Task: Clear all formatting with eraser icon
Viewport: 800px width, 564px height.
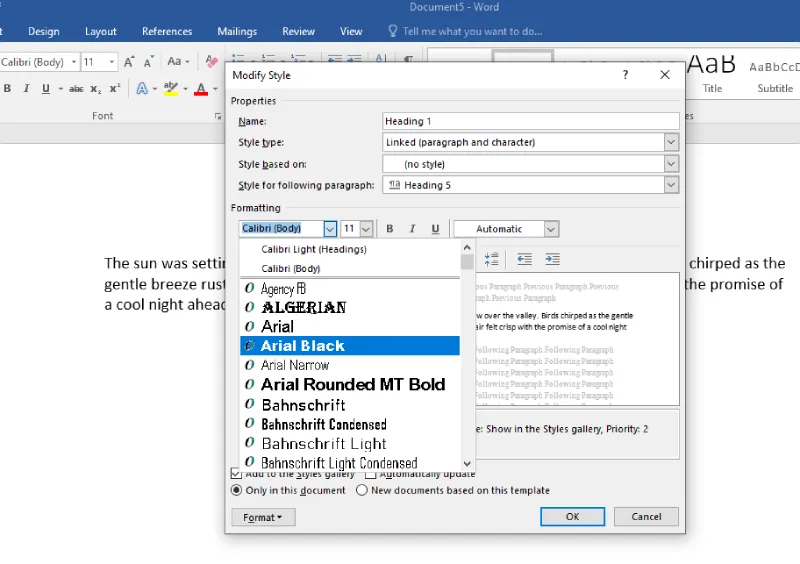Action: point(211,62)
